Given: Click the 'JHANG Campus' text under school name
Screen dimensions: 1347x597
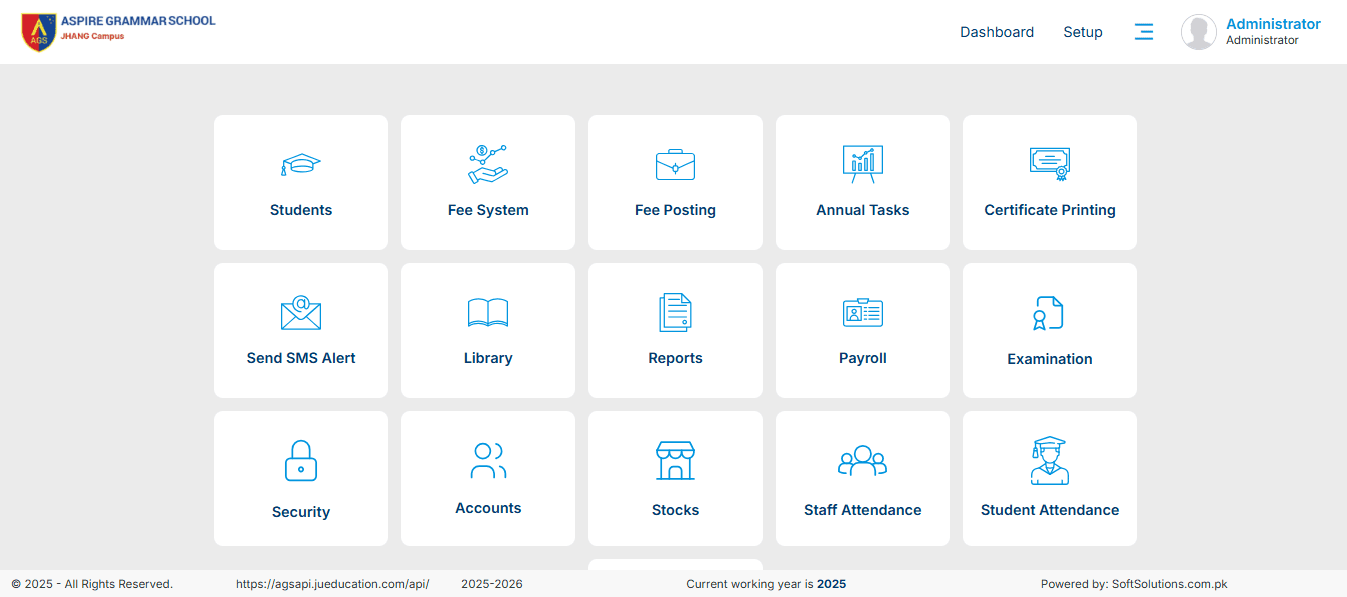Looking at the screenshot, I should [x=93, y=36].
